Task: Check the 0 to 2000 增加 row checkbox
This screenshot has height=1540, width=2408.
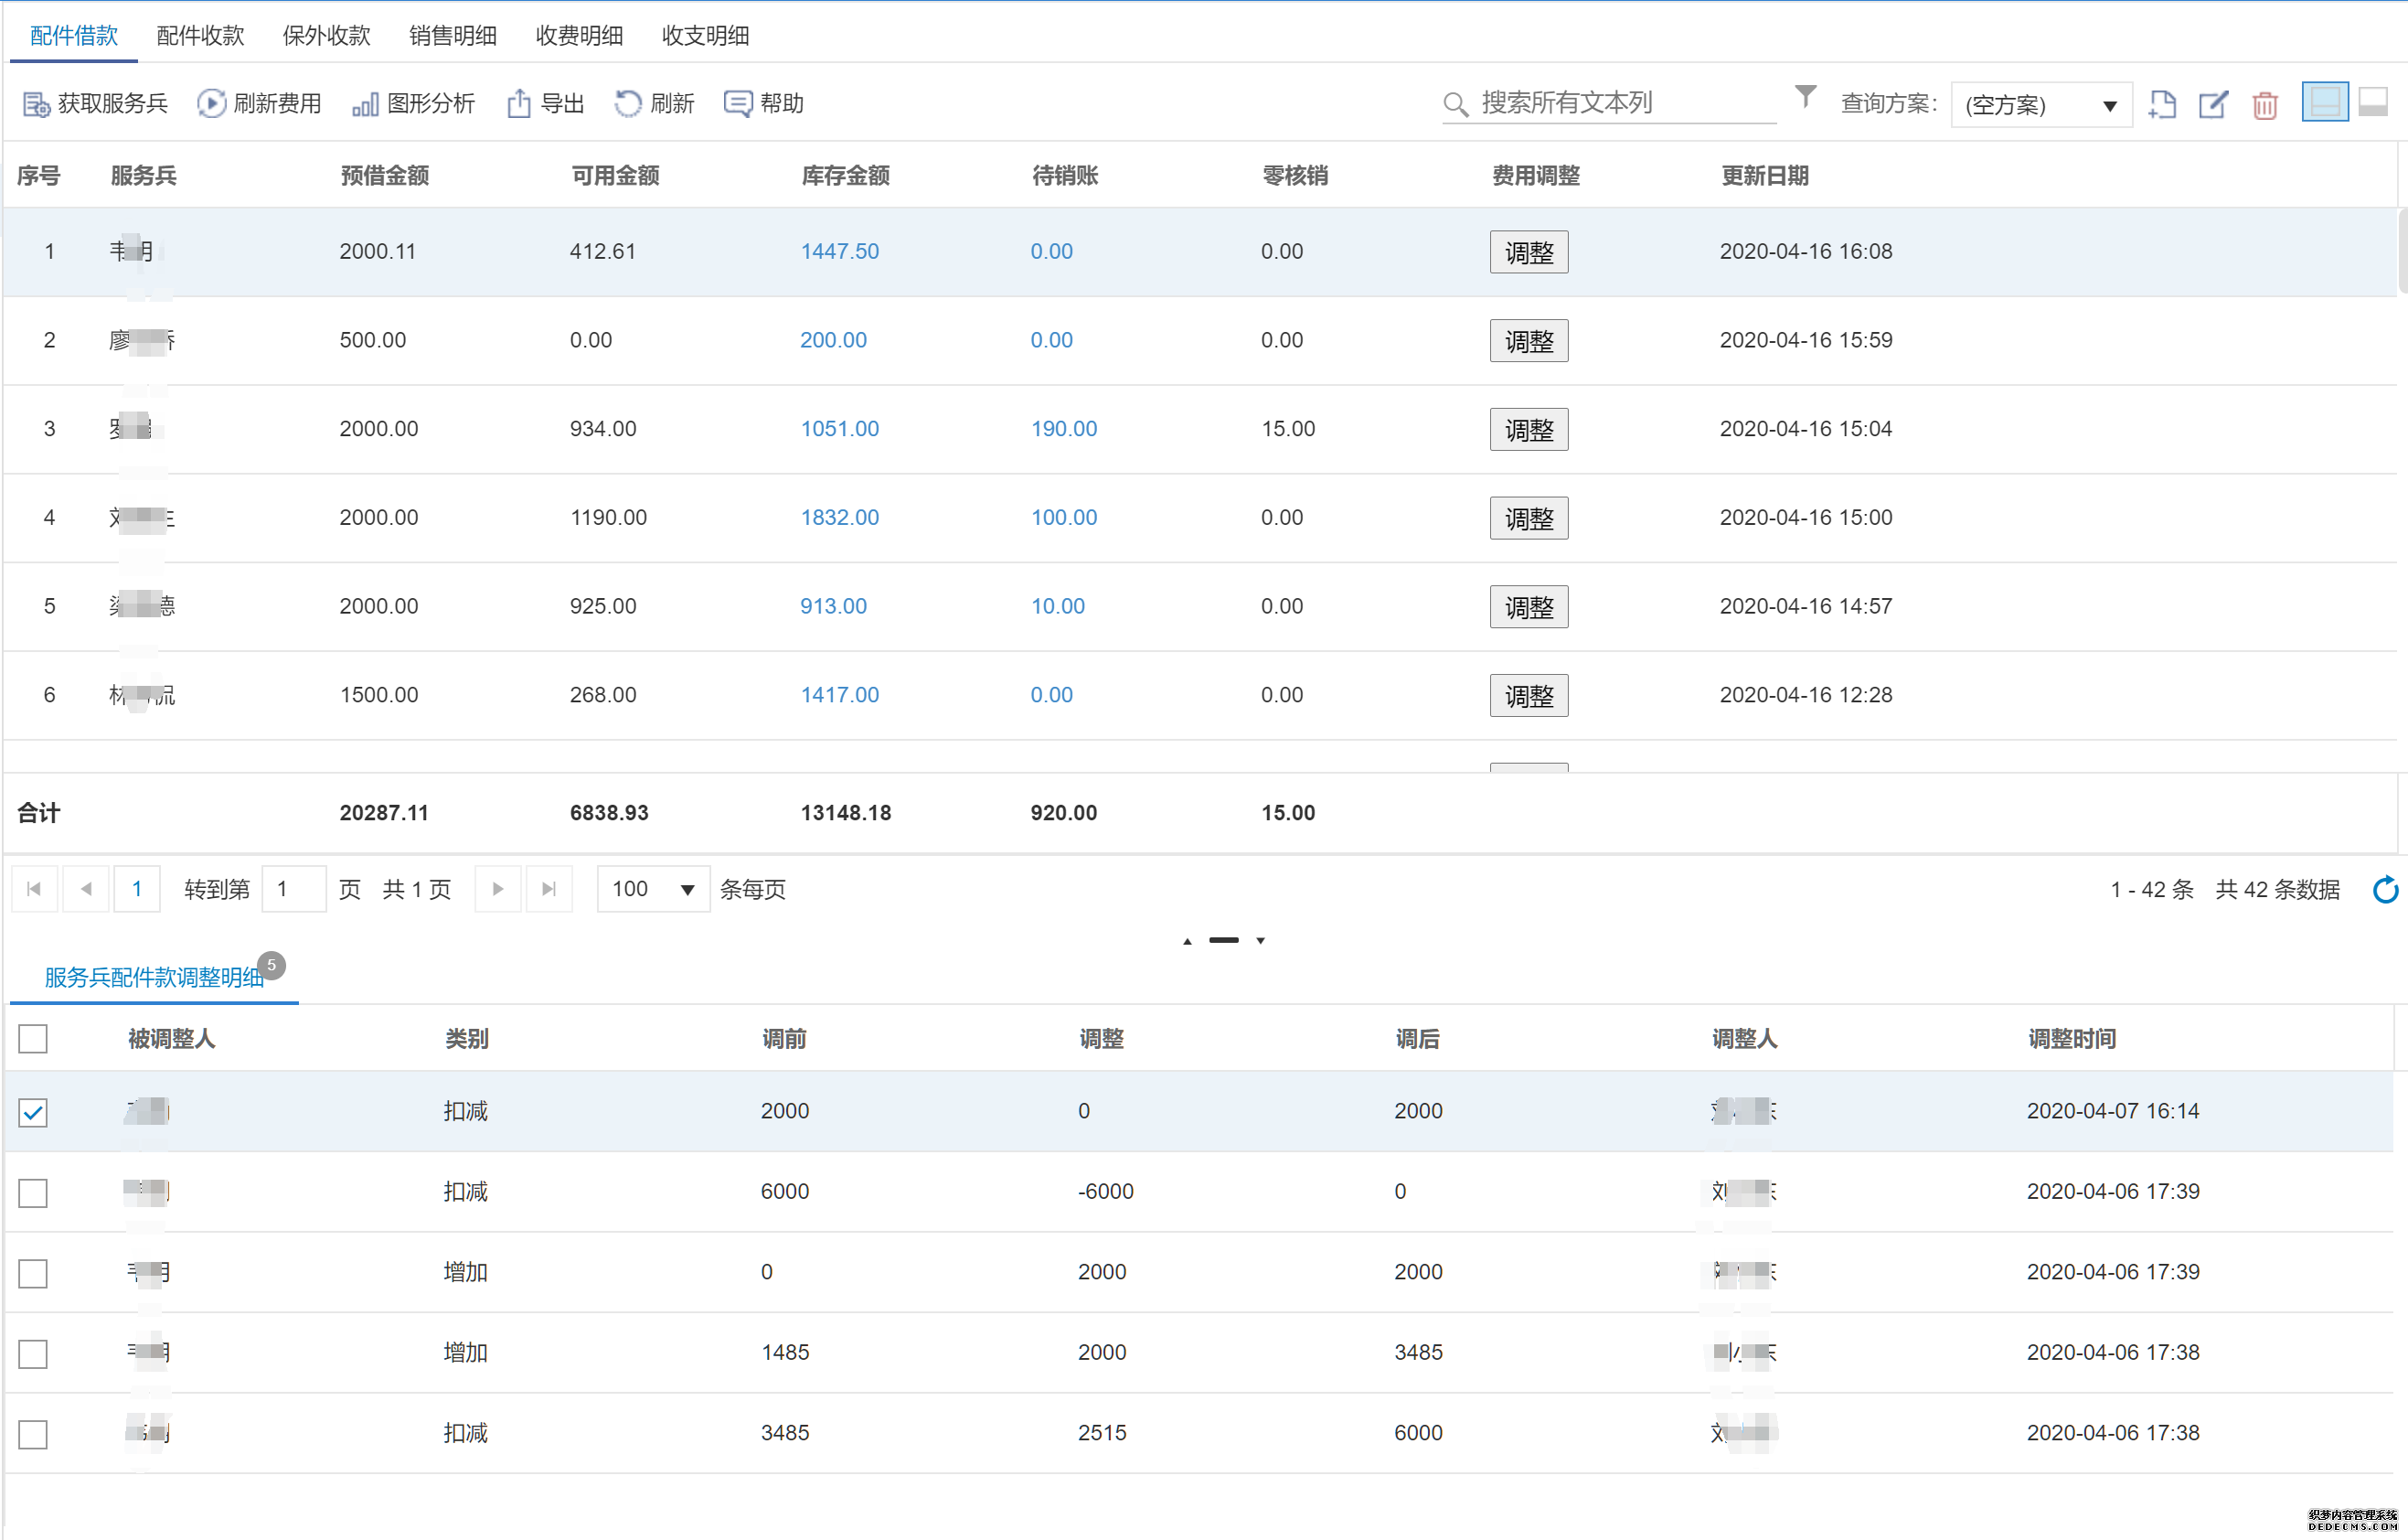Action: click(33, 1273)
